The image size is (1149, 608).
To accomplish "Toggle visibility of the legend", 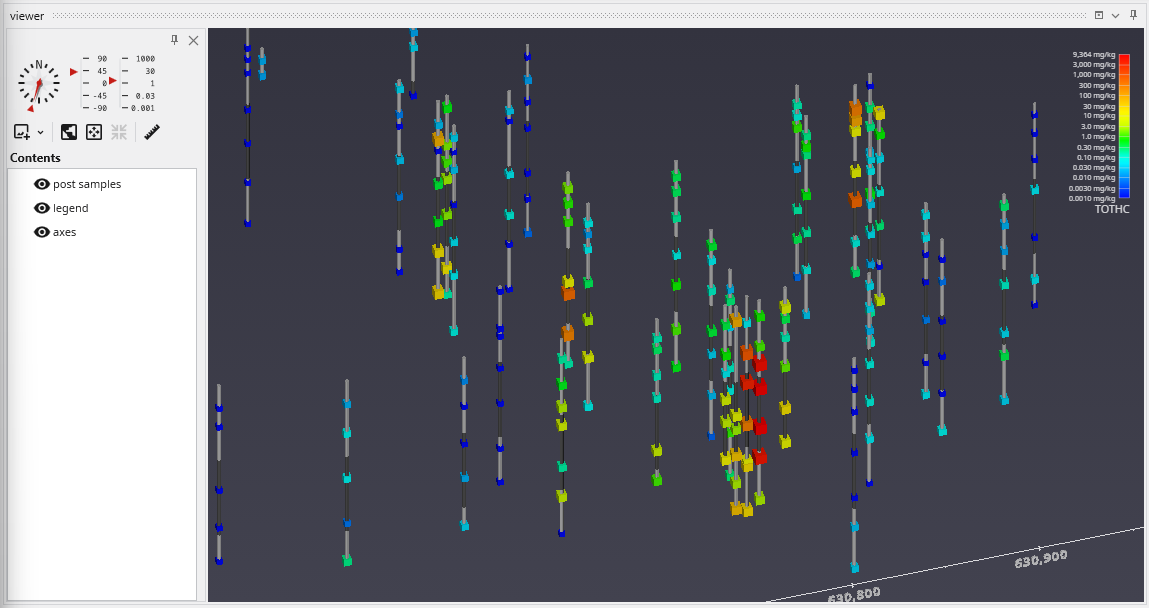I will [42, 208].
